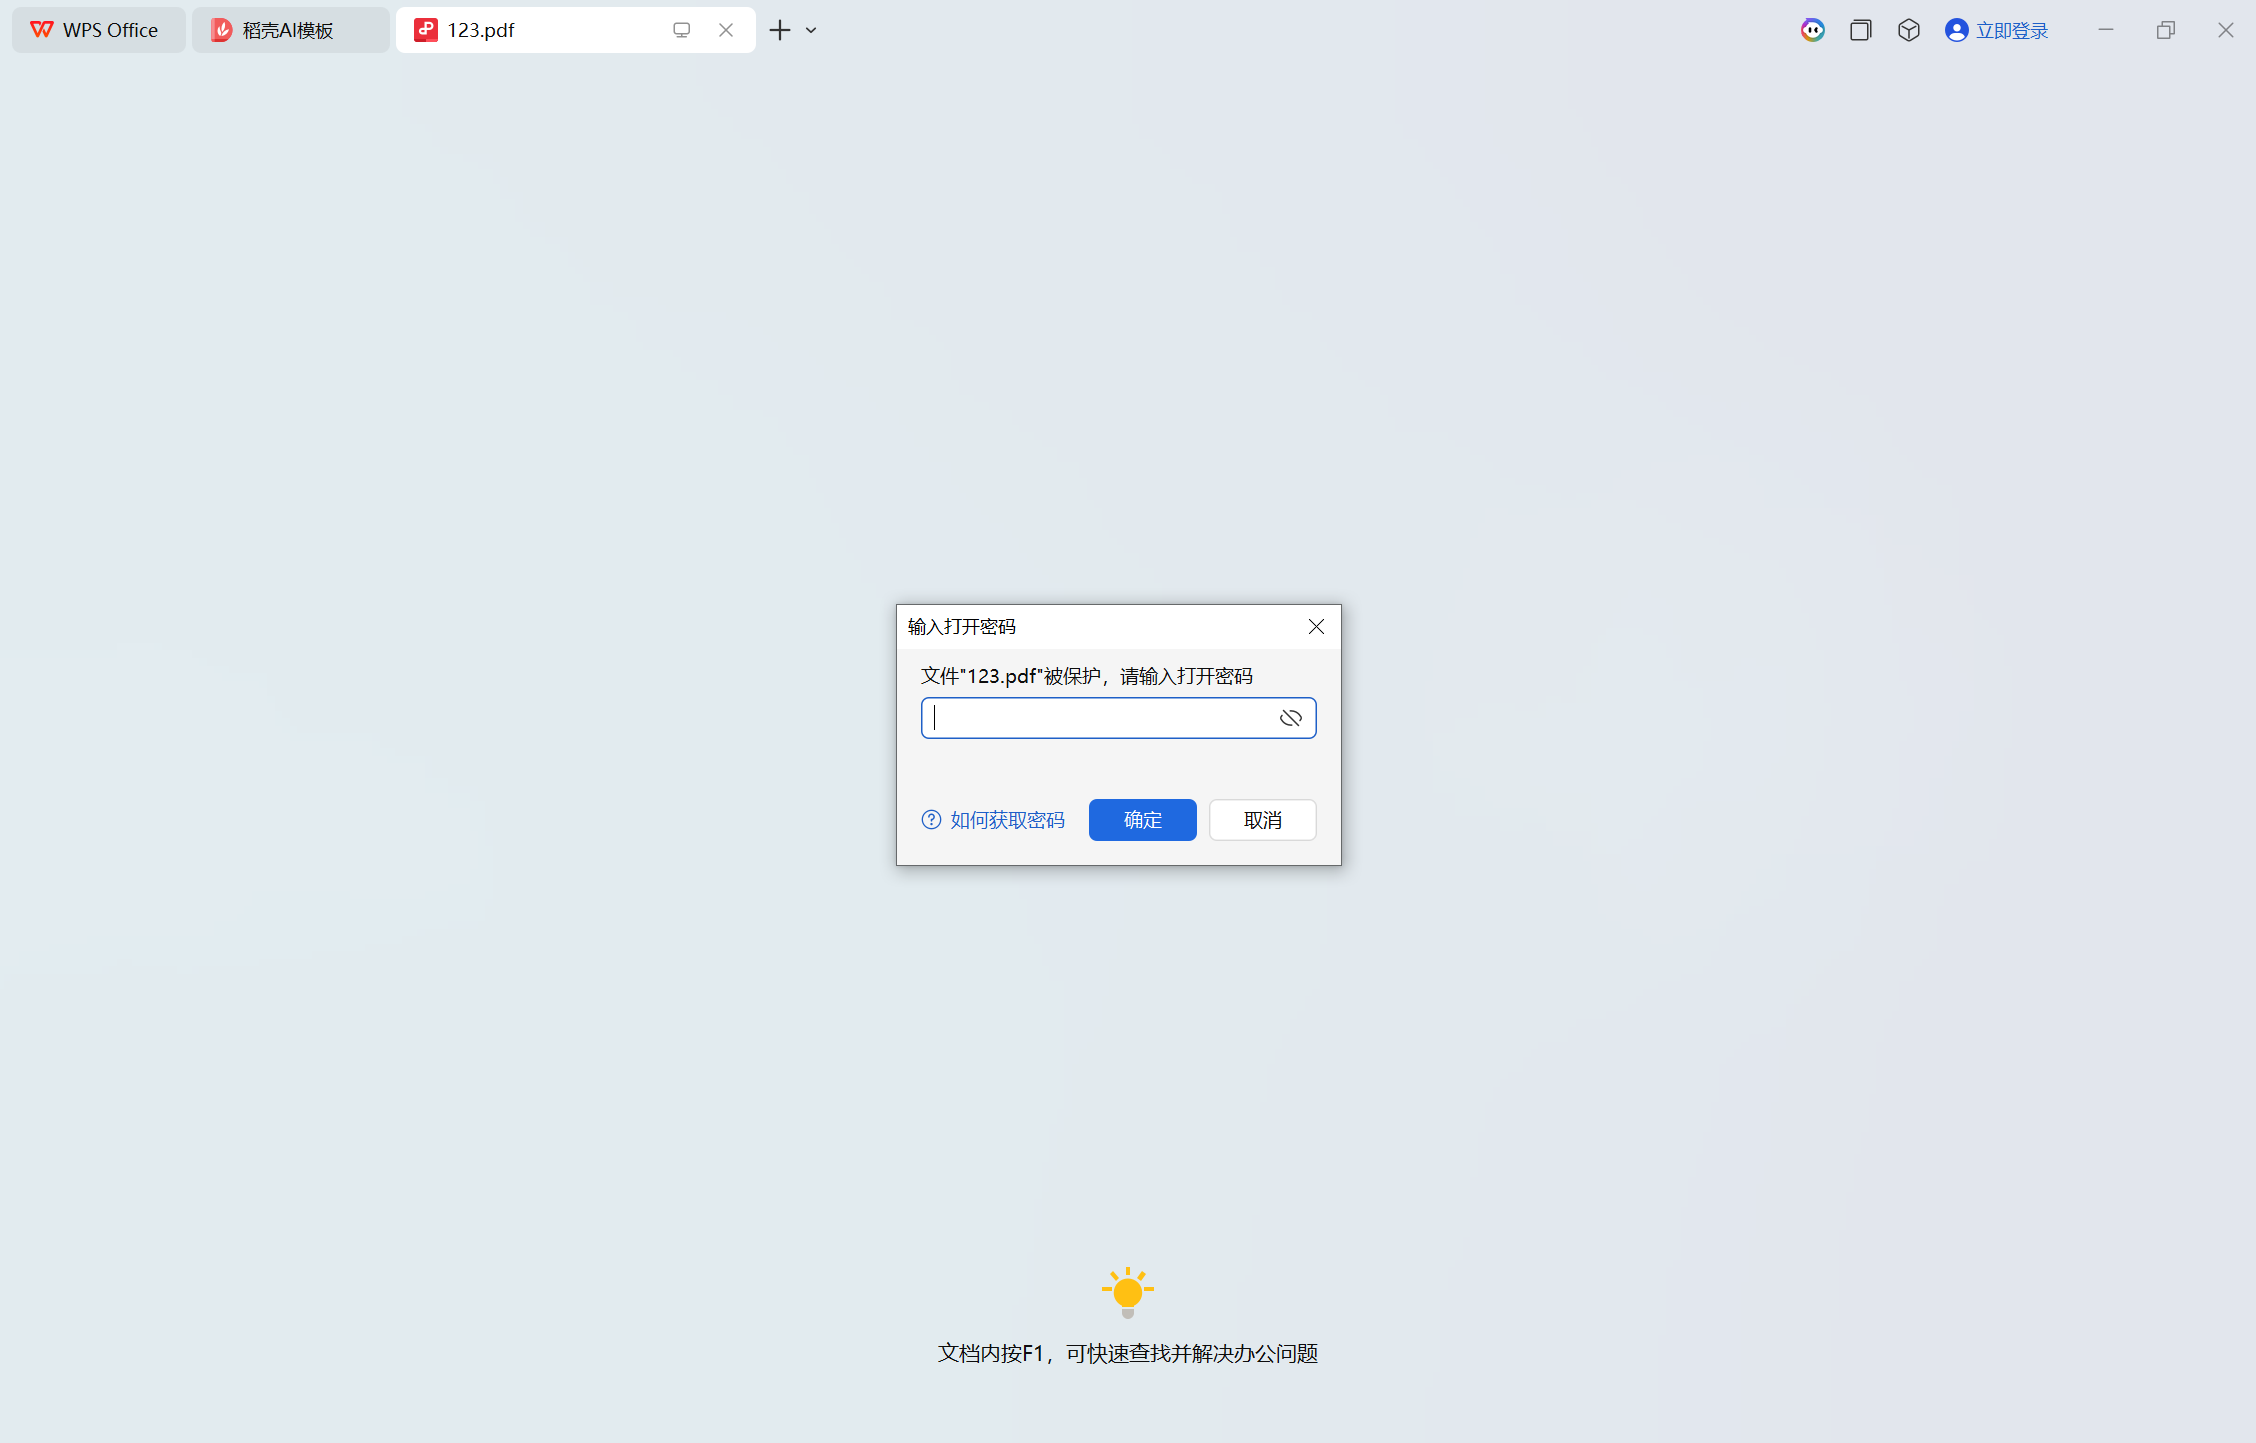Screen dimensions: 2256x1443
Task: Click the monitor icon on 123.pdf tab
Action: (x=682, y=30)
